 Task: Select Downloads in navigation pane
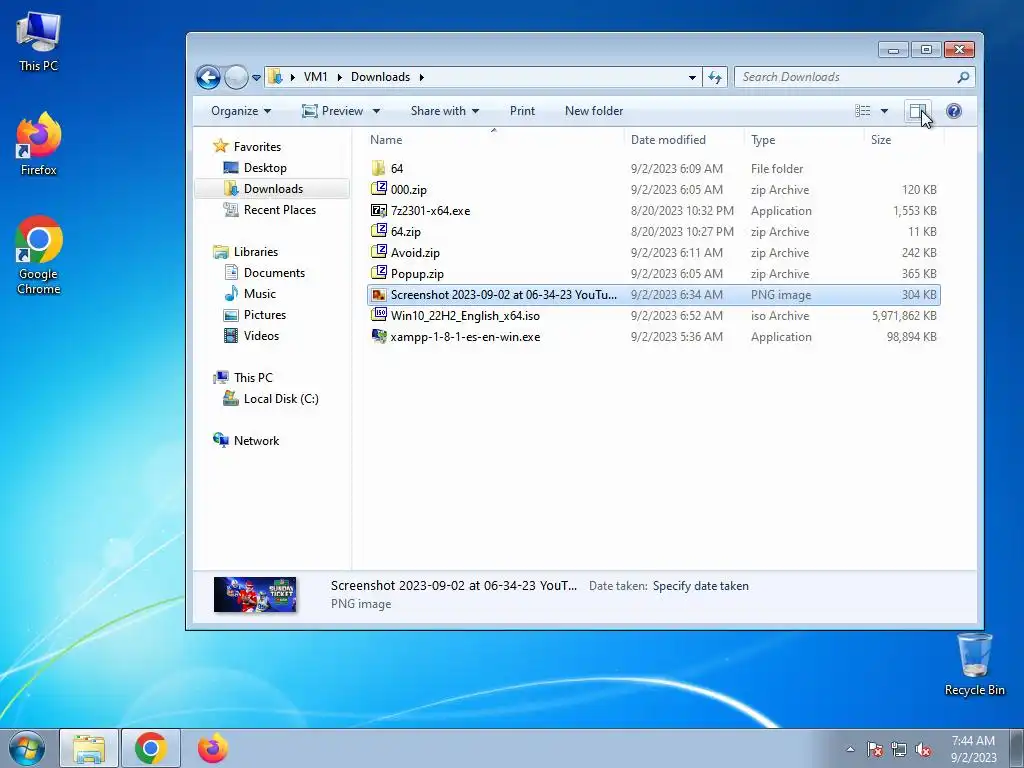pyautogui.click(x=273, y=189)
